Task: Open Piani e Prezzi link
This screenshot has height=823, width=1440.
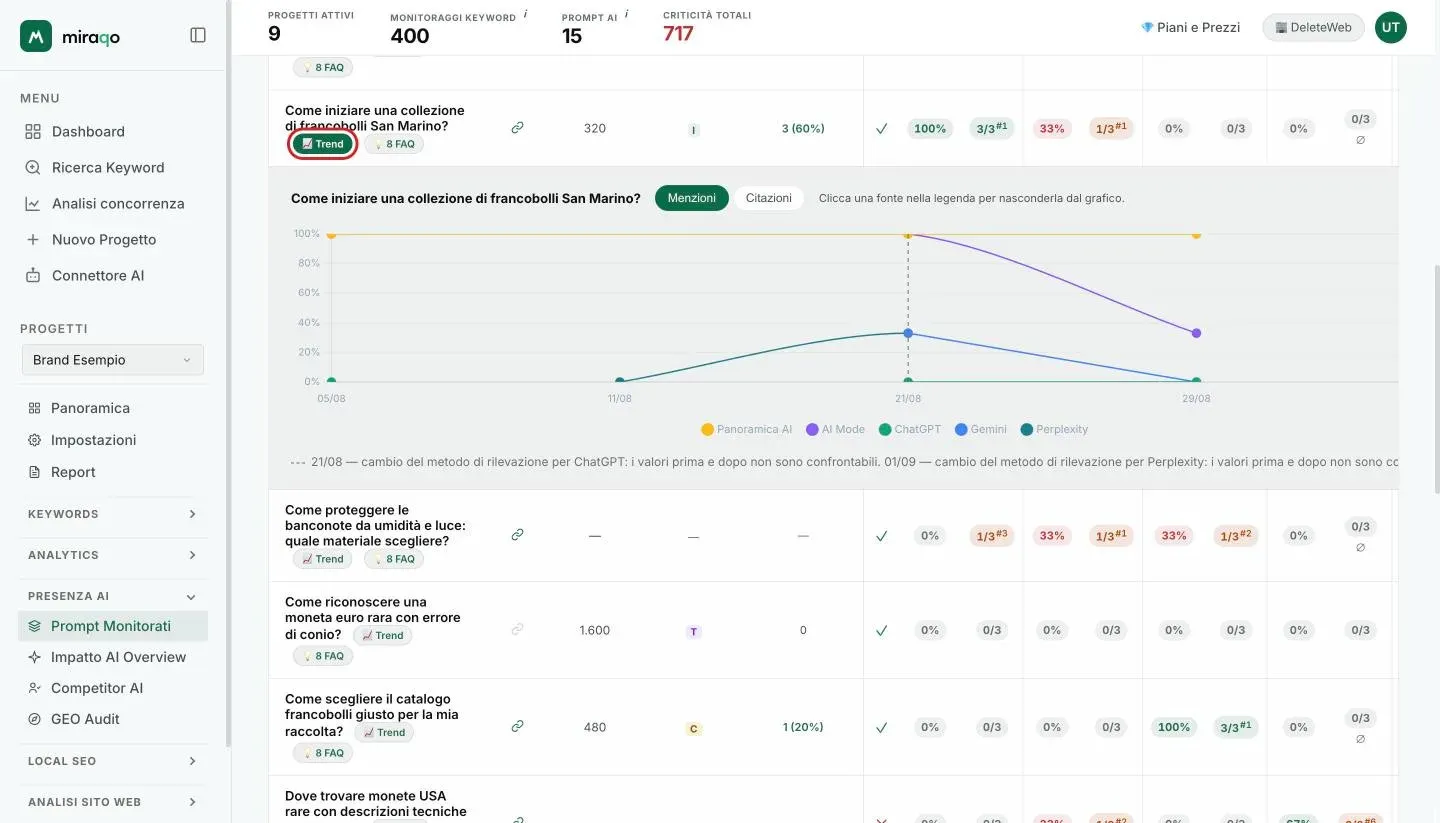Action: (x=1190, y=27)
